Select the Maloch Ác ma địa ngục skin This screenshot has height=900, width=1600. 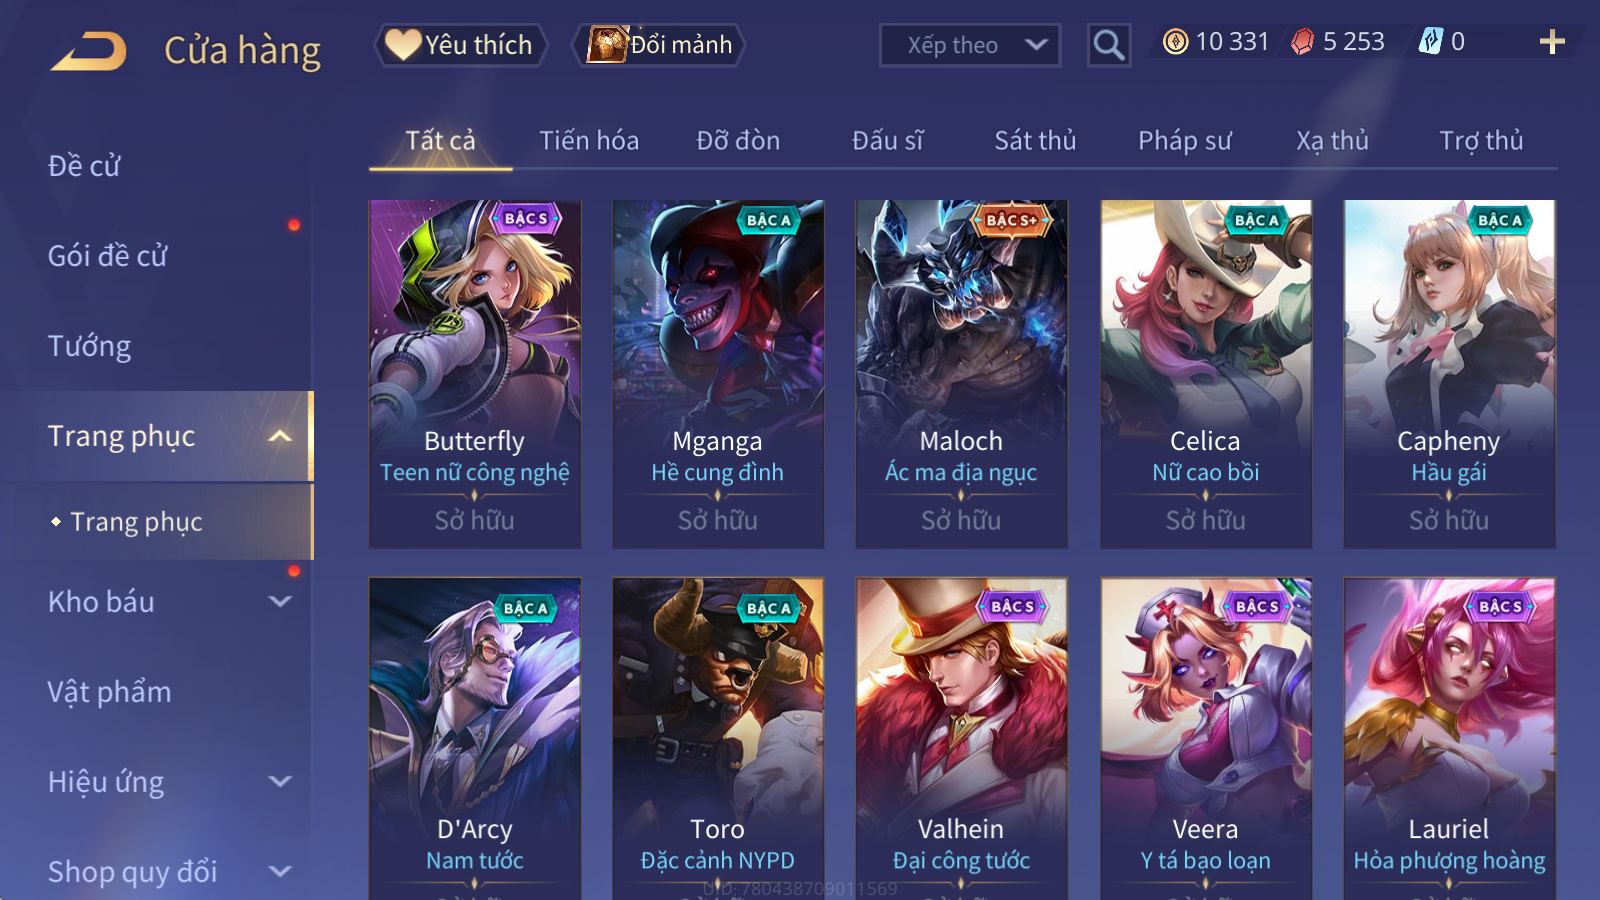(961, 374)
